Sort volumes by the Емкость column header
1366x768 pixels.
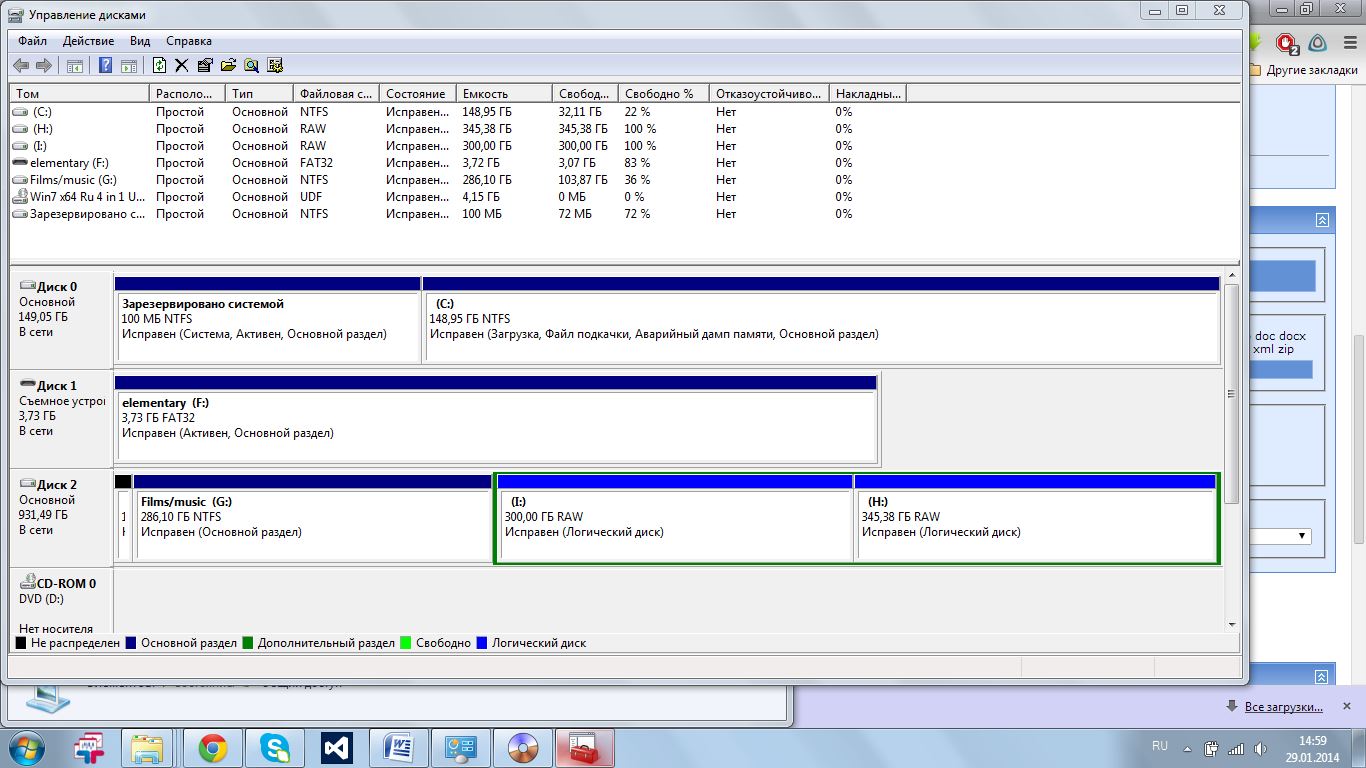tap(503, 93)
